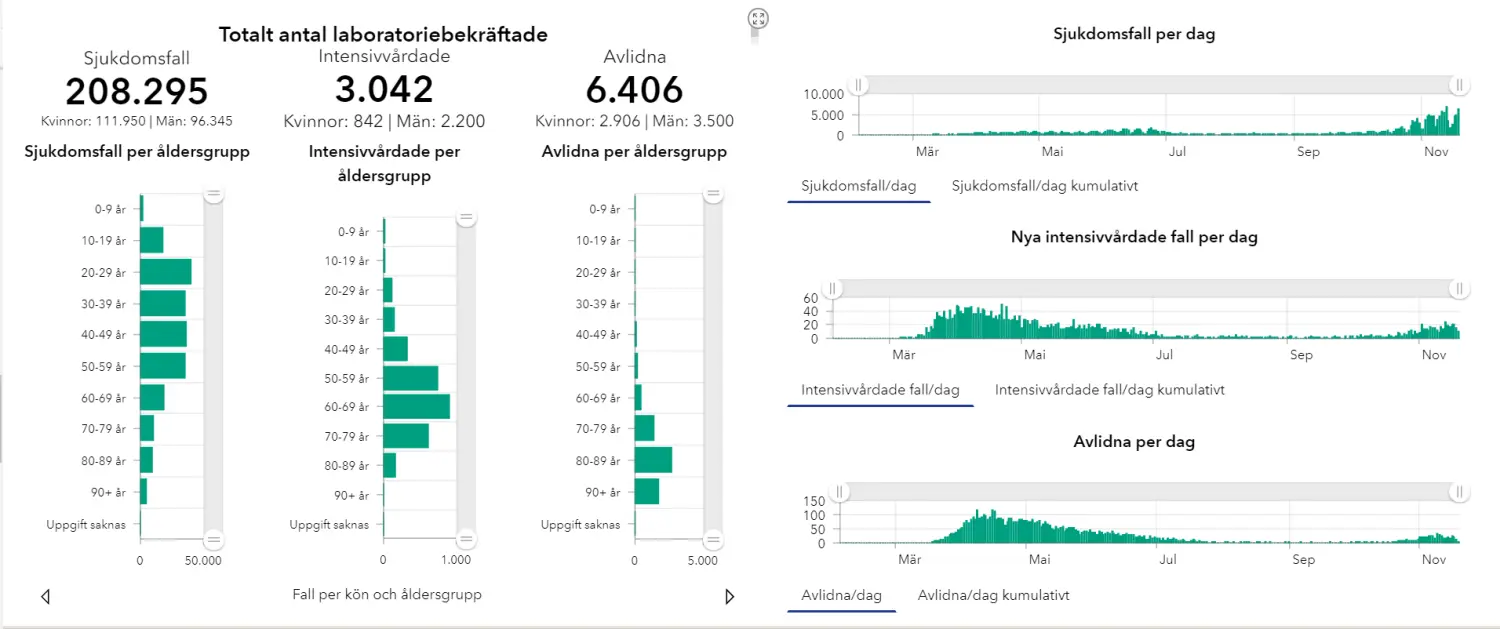Go to previous page with left arrow
The height and width of the screenshot is (629, 1500).
point(45,597)
